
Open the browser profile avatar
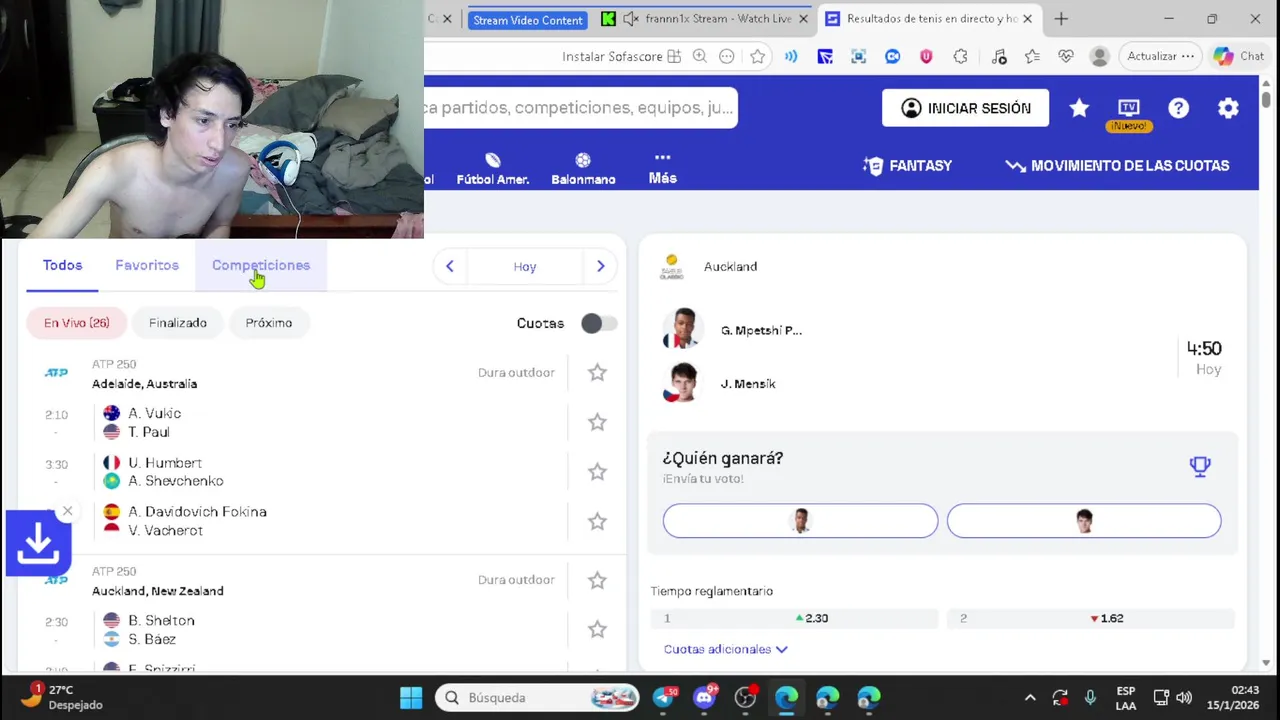click(1099, 57)
